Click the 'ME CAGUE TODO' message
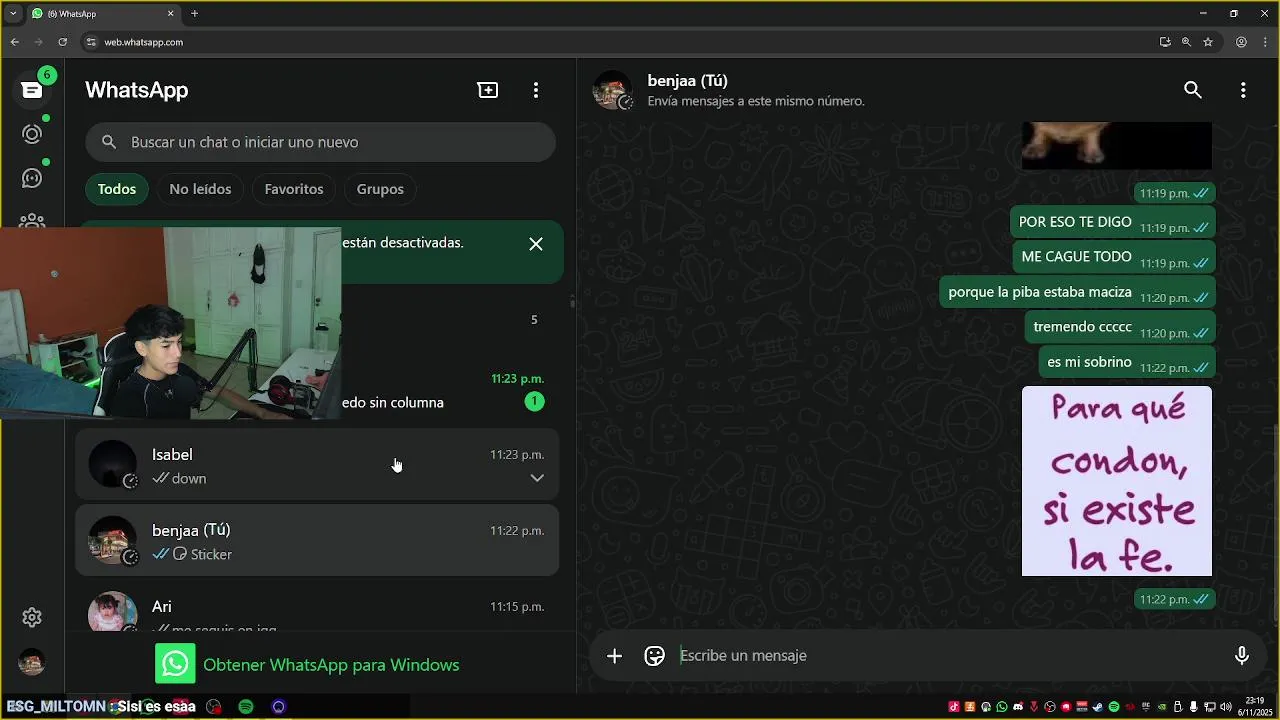 tap(1114, 258)
